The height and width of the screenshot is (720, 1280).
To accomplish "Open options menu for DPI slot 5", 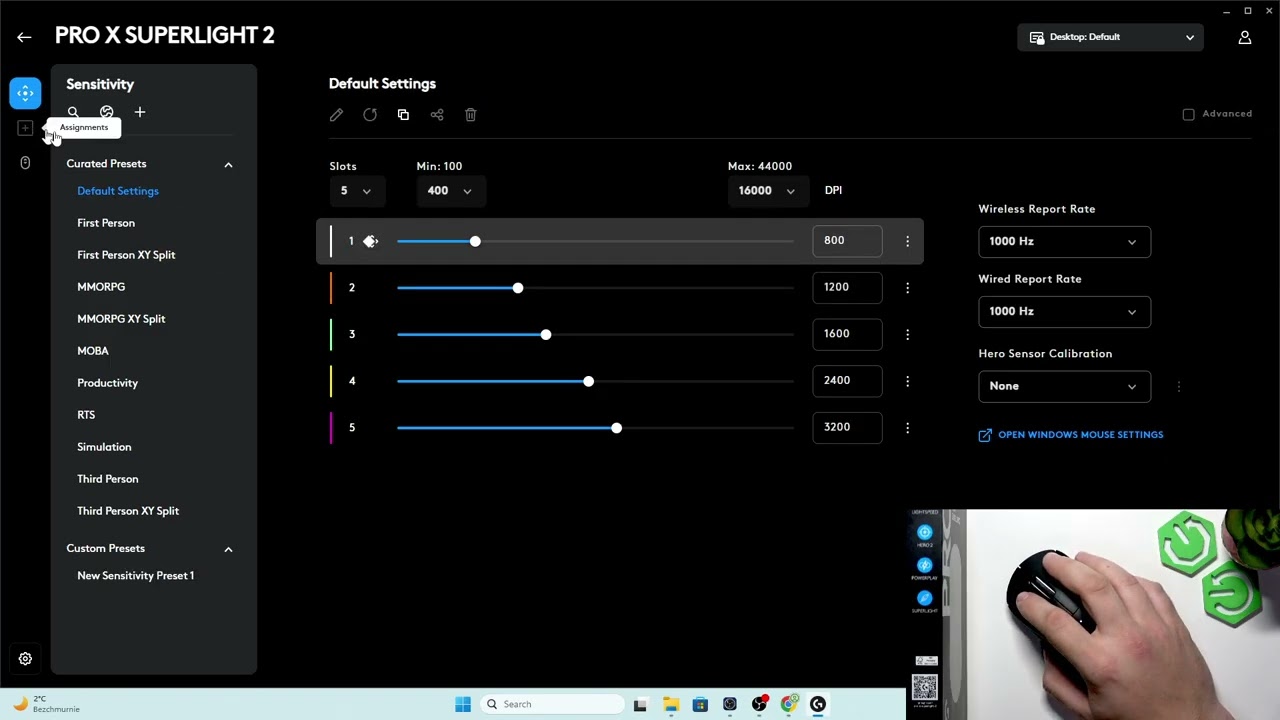I will (x=907, y=428).
